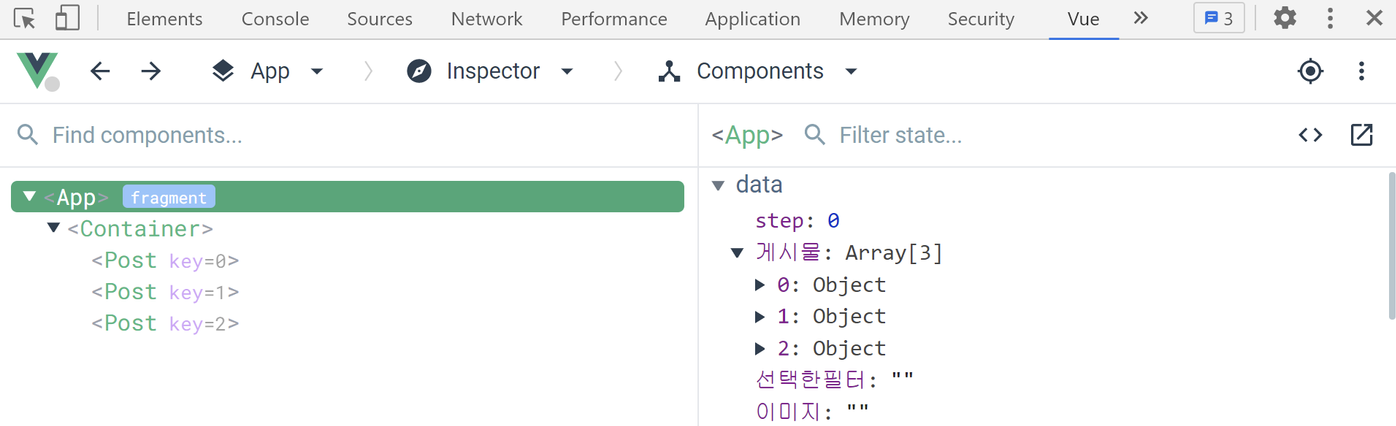The width and height of the screenshot is (1396, 426).
Task: Open the Security tab
Action: 981,19
